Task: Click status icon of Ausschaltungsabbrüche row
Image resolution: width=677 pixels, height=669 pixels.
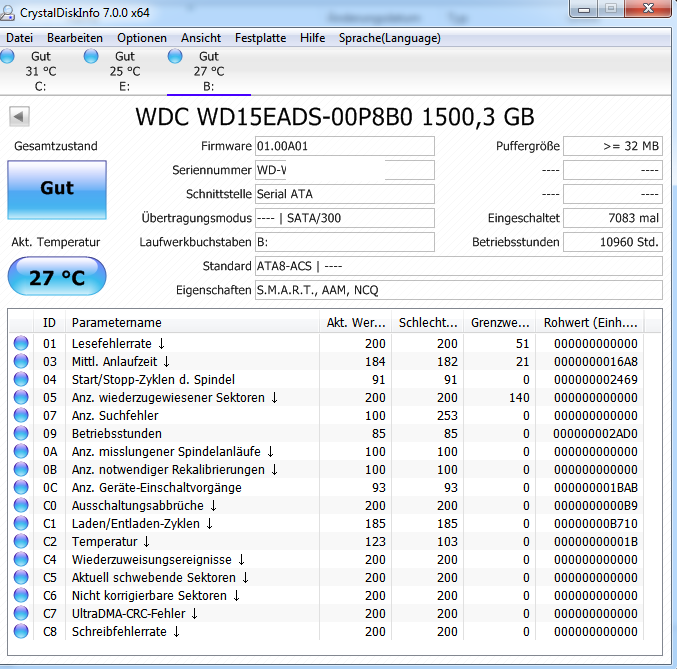Action: click(21, 505)
